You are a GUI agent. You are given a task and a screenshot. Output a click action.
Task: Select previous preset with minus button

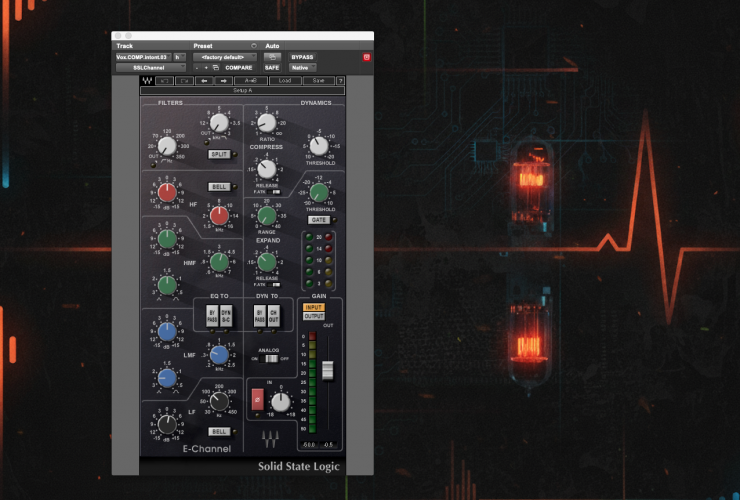pyautogui.click(x=197, y=68)
